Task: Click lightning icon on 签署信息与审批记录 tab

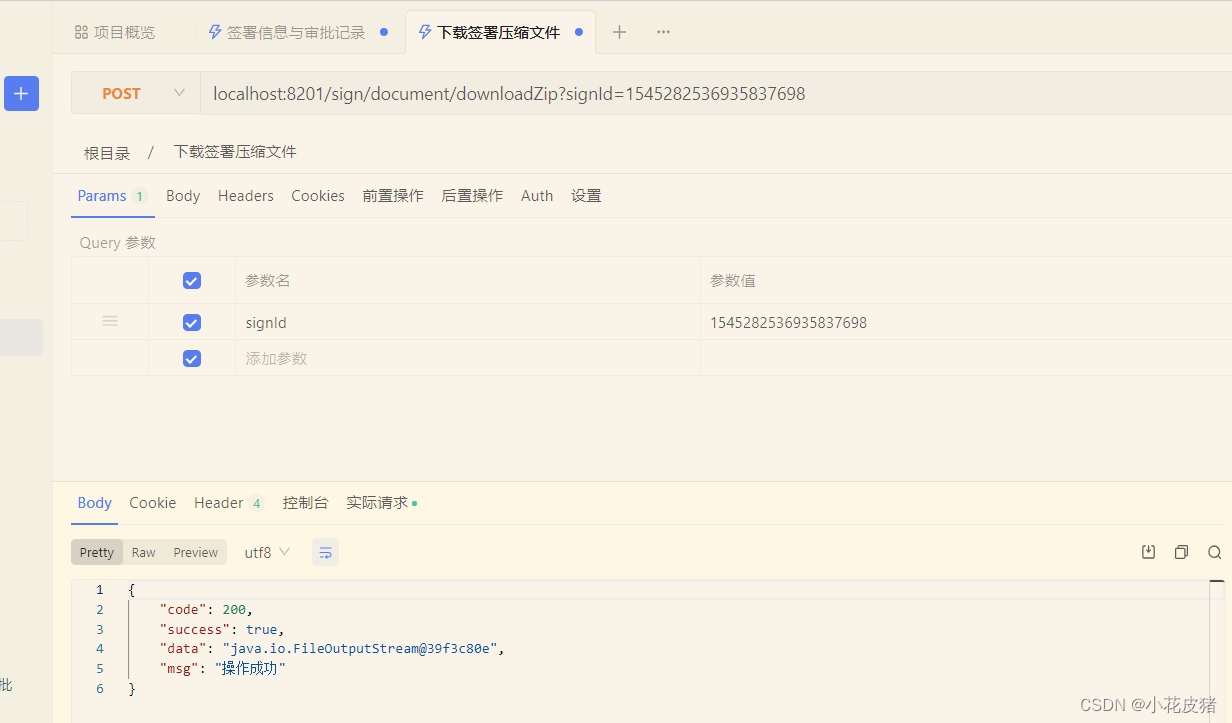Action: [x=214, y=32]
